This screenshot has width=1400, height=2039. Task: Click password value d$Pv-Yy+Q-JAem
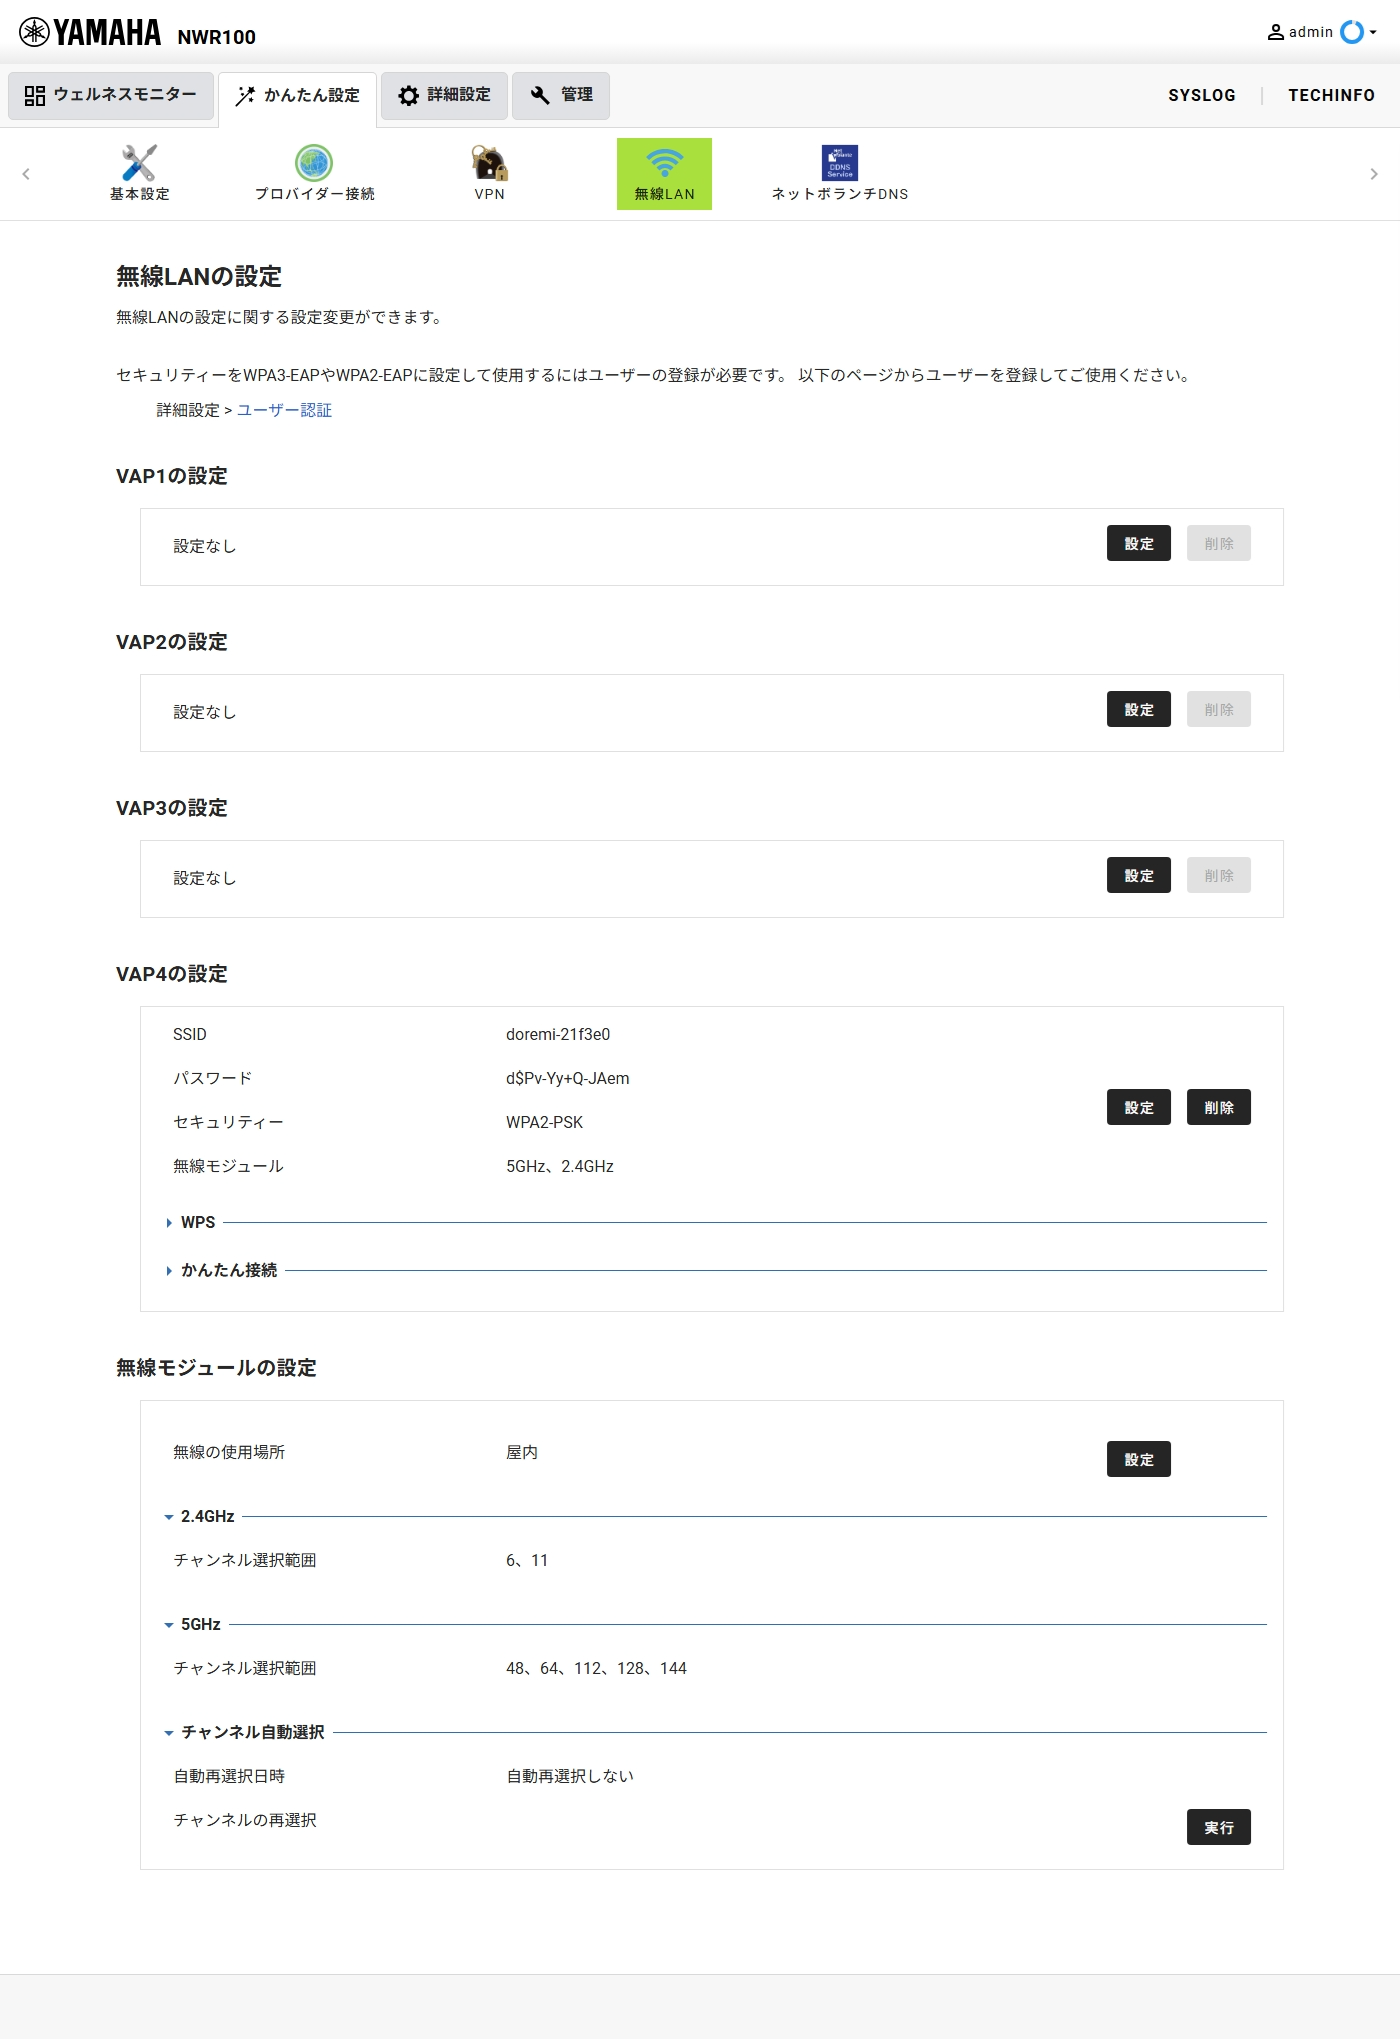(x=568, y=1078)
